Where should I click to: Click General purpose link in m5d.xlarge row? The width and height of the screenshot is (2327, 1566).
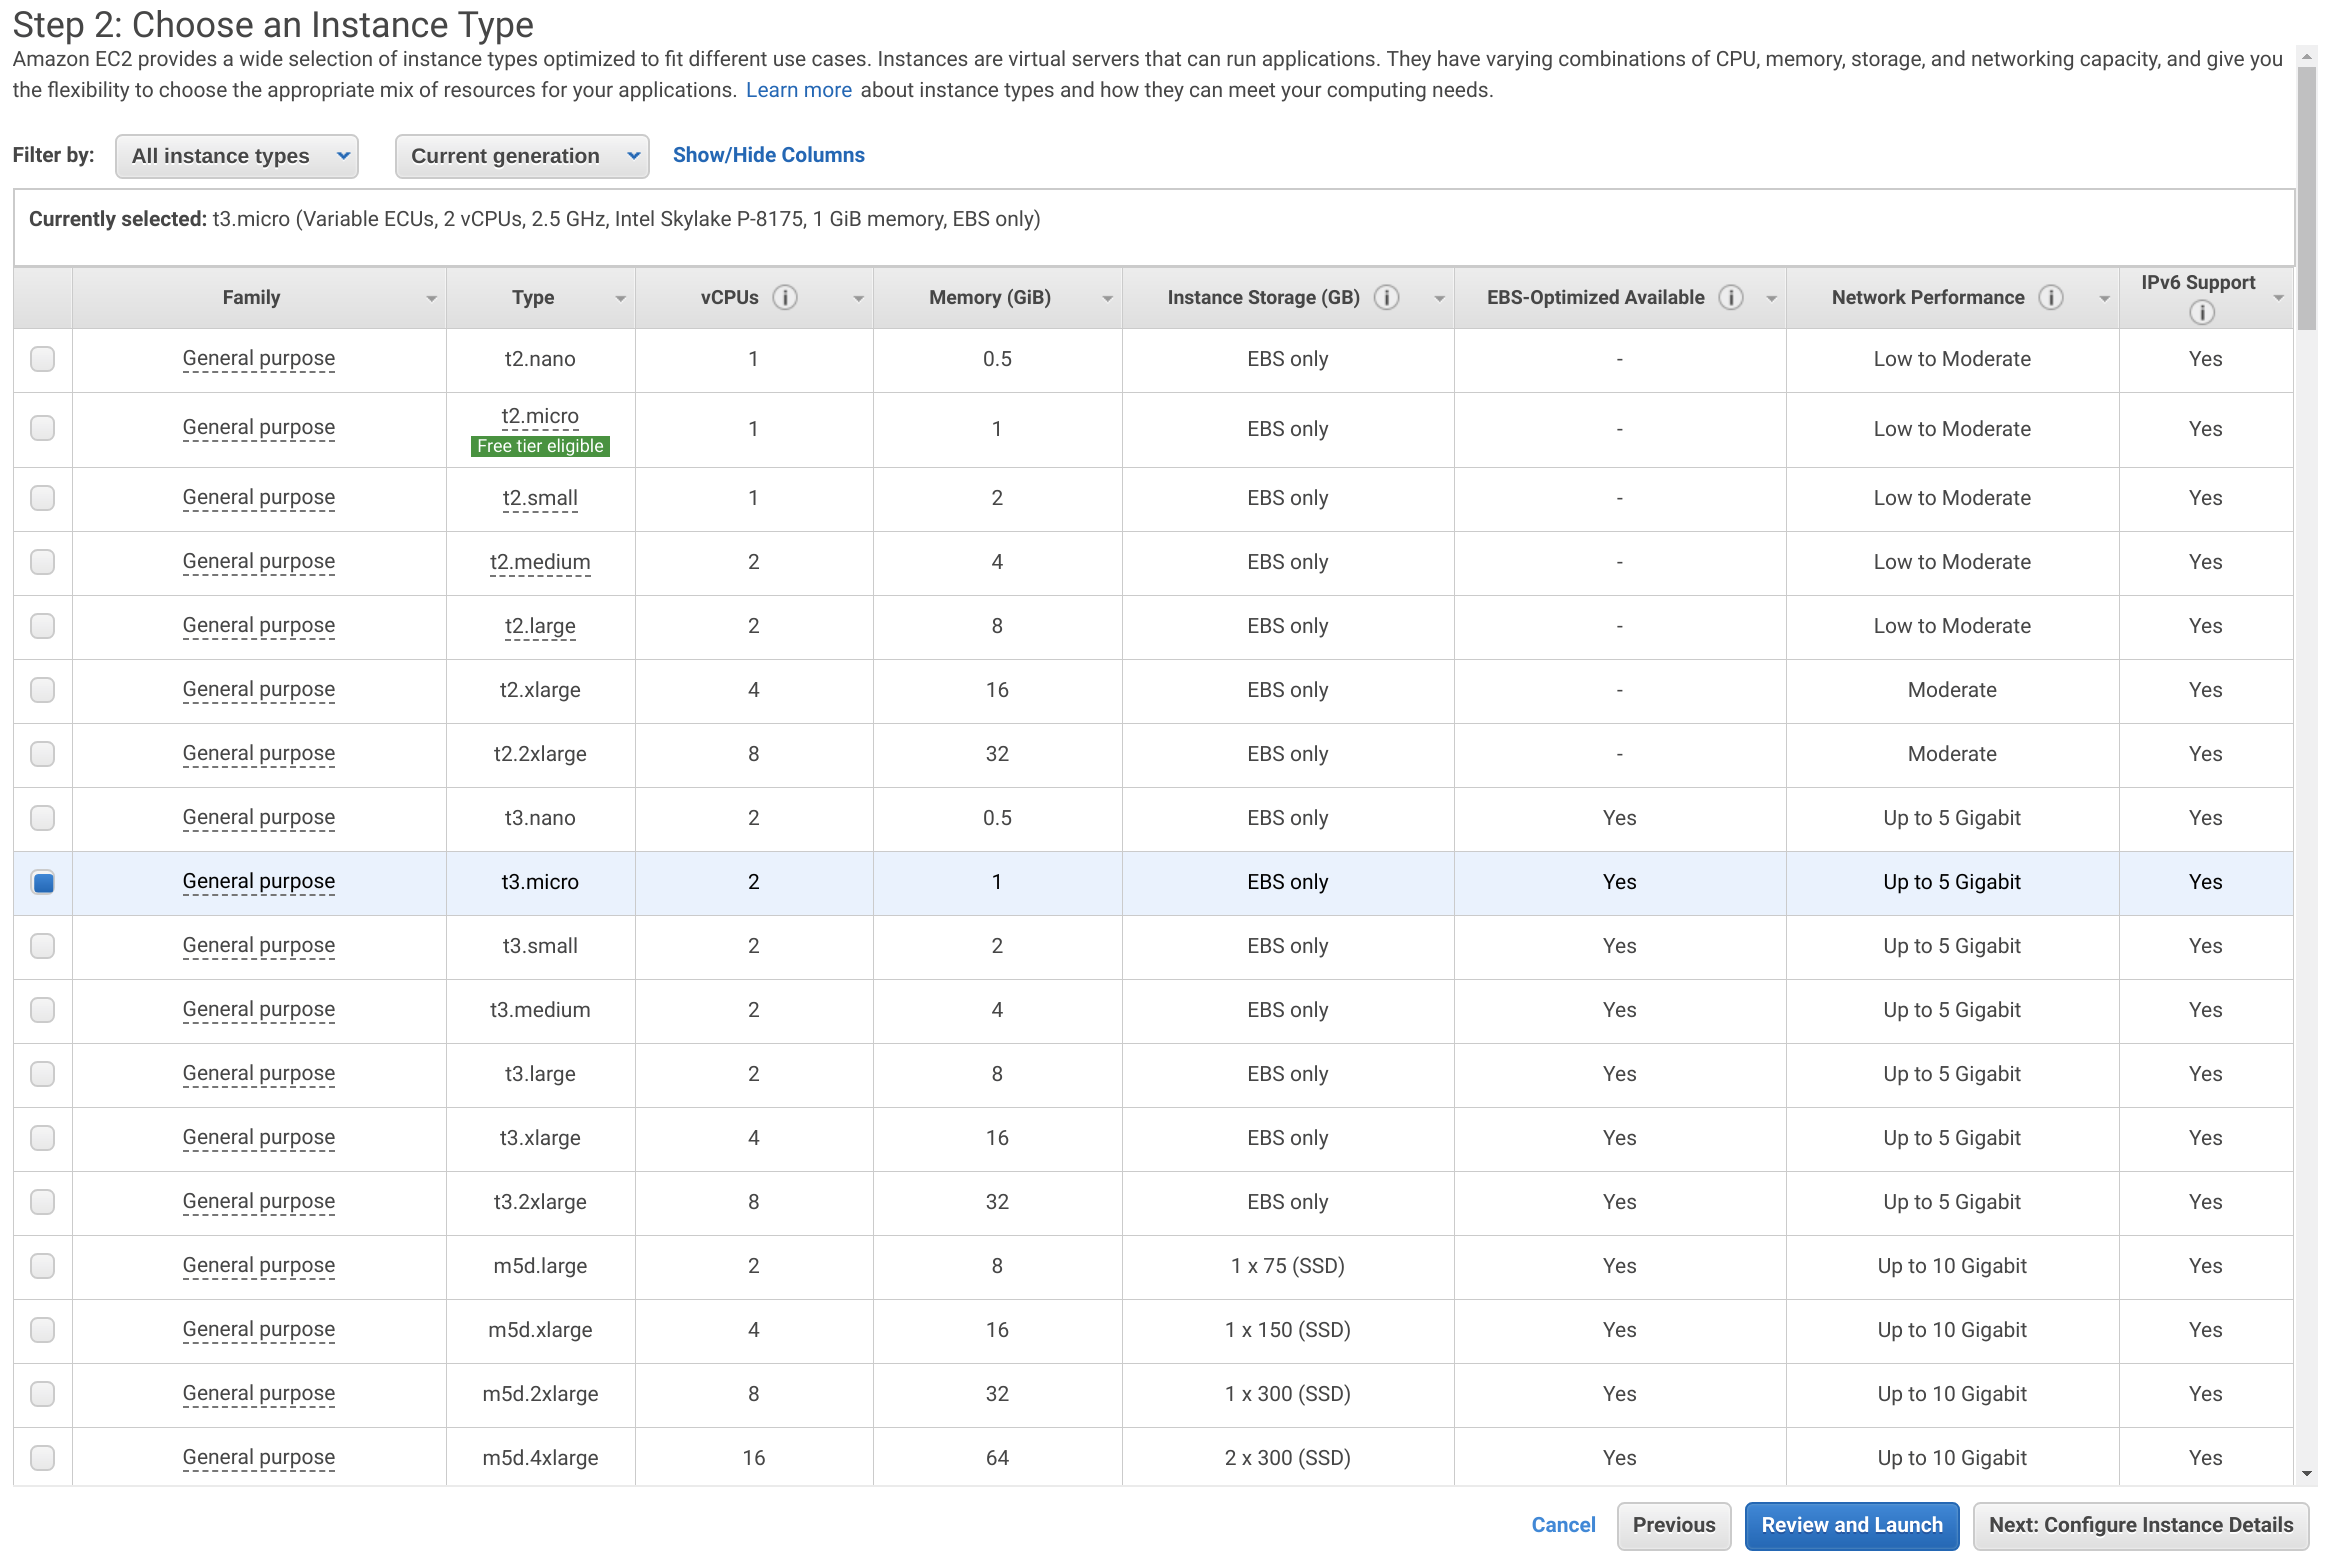coord(259,1330)
